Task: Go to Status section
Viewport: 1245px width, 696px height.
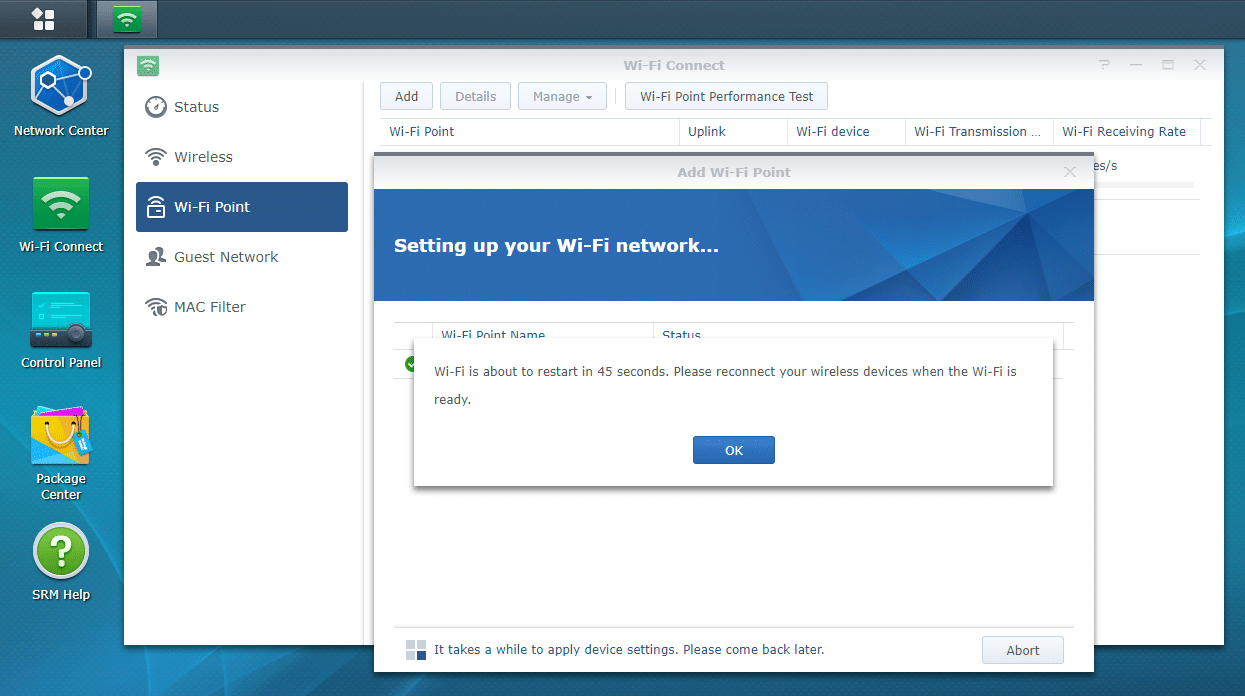Action: (196, 107)
